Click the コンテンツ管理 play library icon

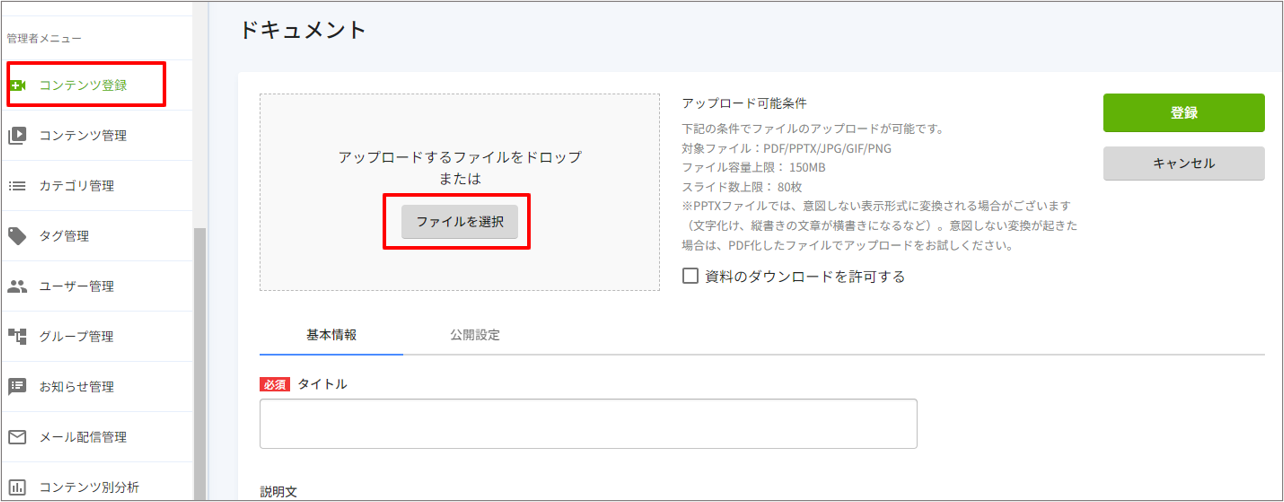coord(17,135)
